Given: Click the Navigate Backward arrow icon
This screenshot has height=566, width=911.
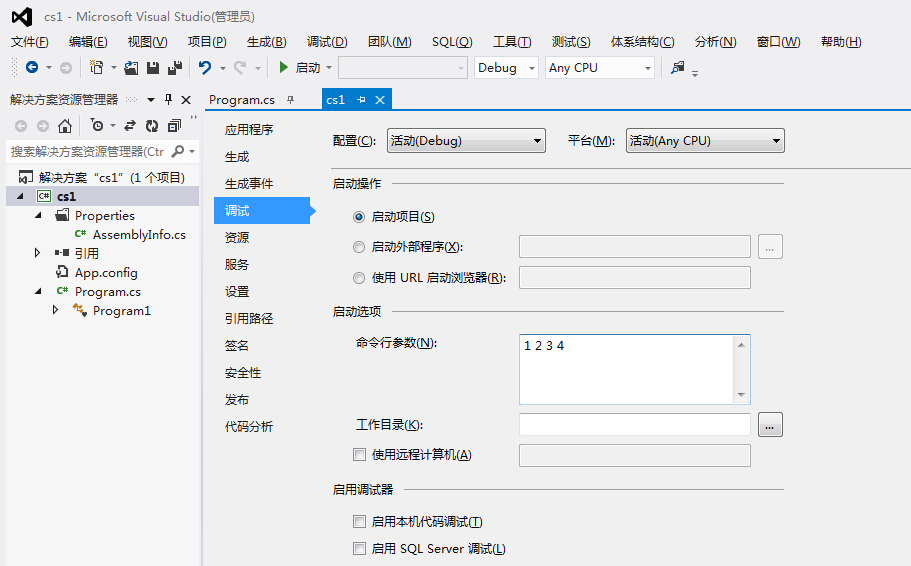Looking at the screenshot, I should pyautogui.click(x=32, y=67).
